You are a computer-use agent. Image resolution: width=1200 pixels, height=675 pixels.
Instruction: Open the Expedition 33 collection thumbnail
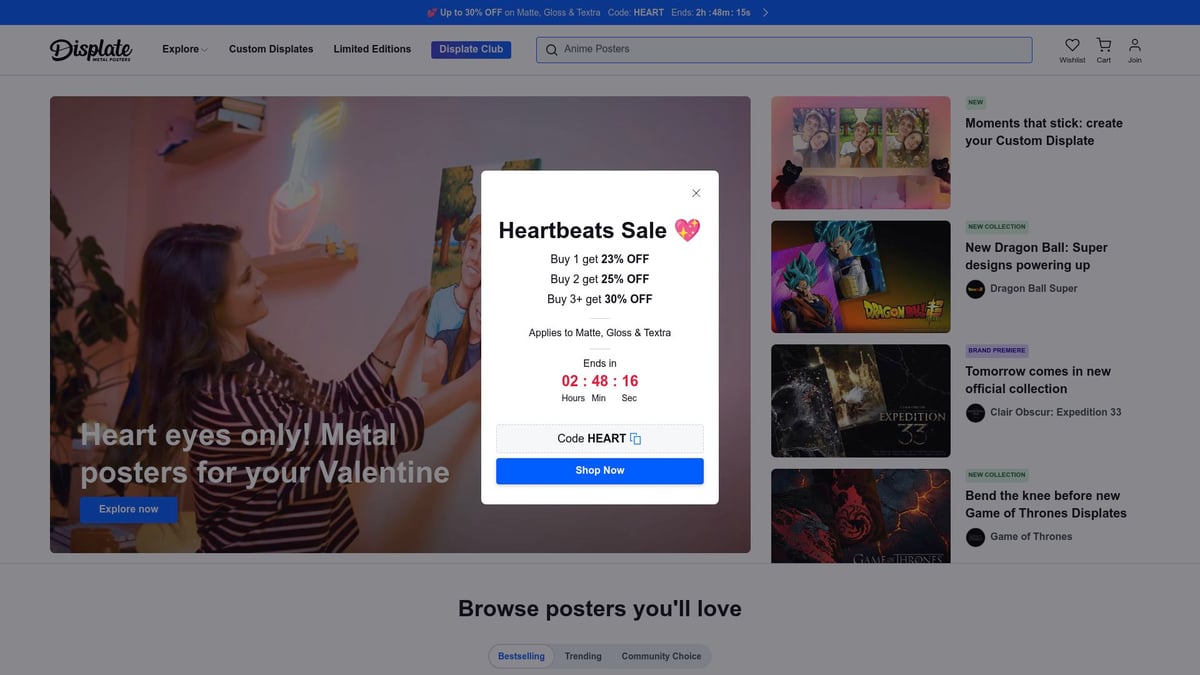coord(860,401)
